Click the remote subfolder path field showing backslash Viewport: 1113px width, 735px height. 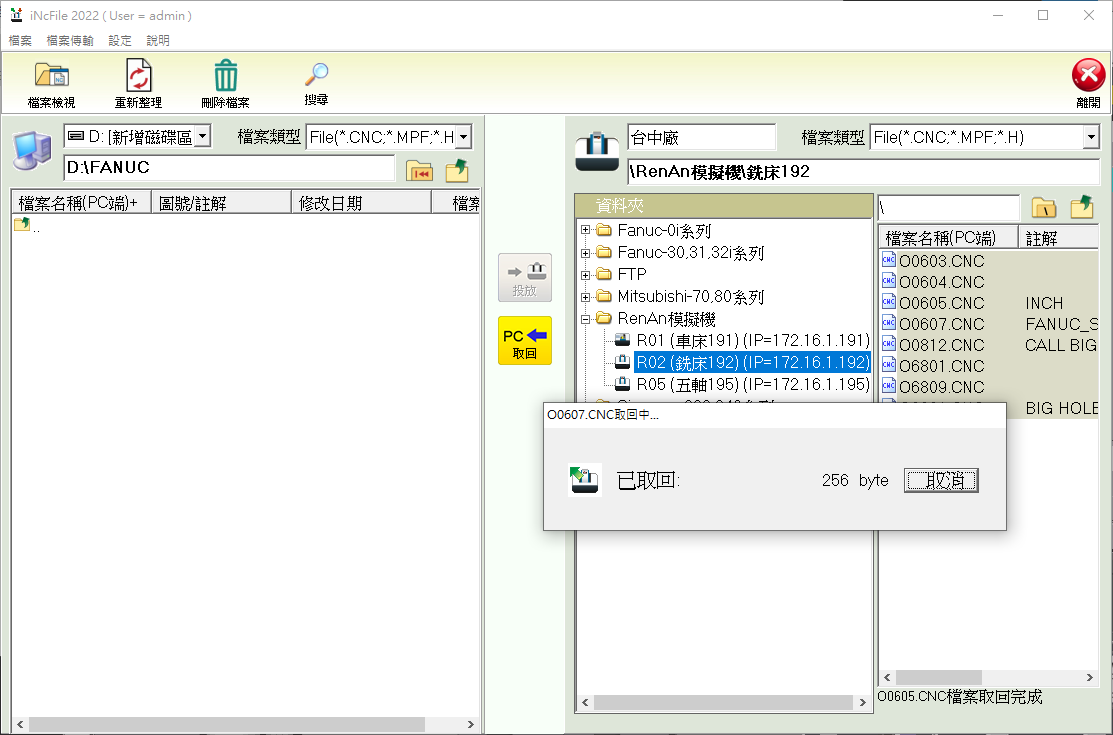948,207
